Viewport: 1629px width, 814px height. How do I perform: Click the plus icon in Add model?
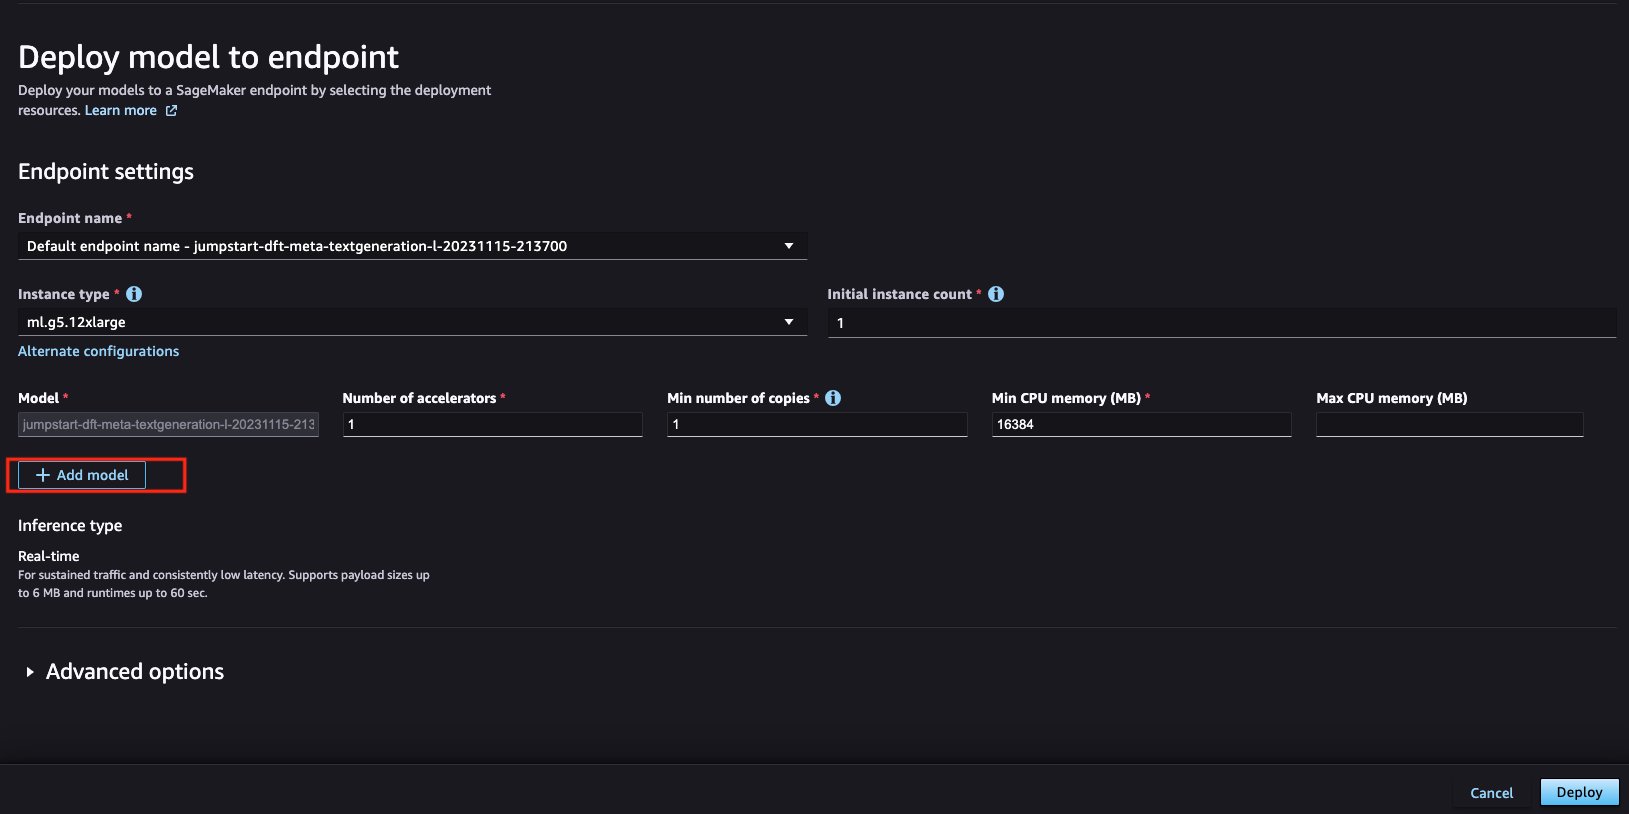pyautogui.click(x=43, y=475)
